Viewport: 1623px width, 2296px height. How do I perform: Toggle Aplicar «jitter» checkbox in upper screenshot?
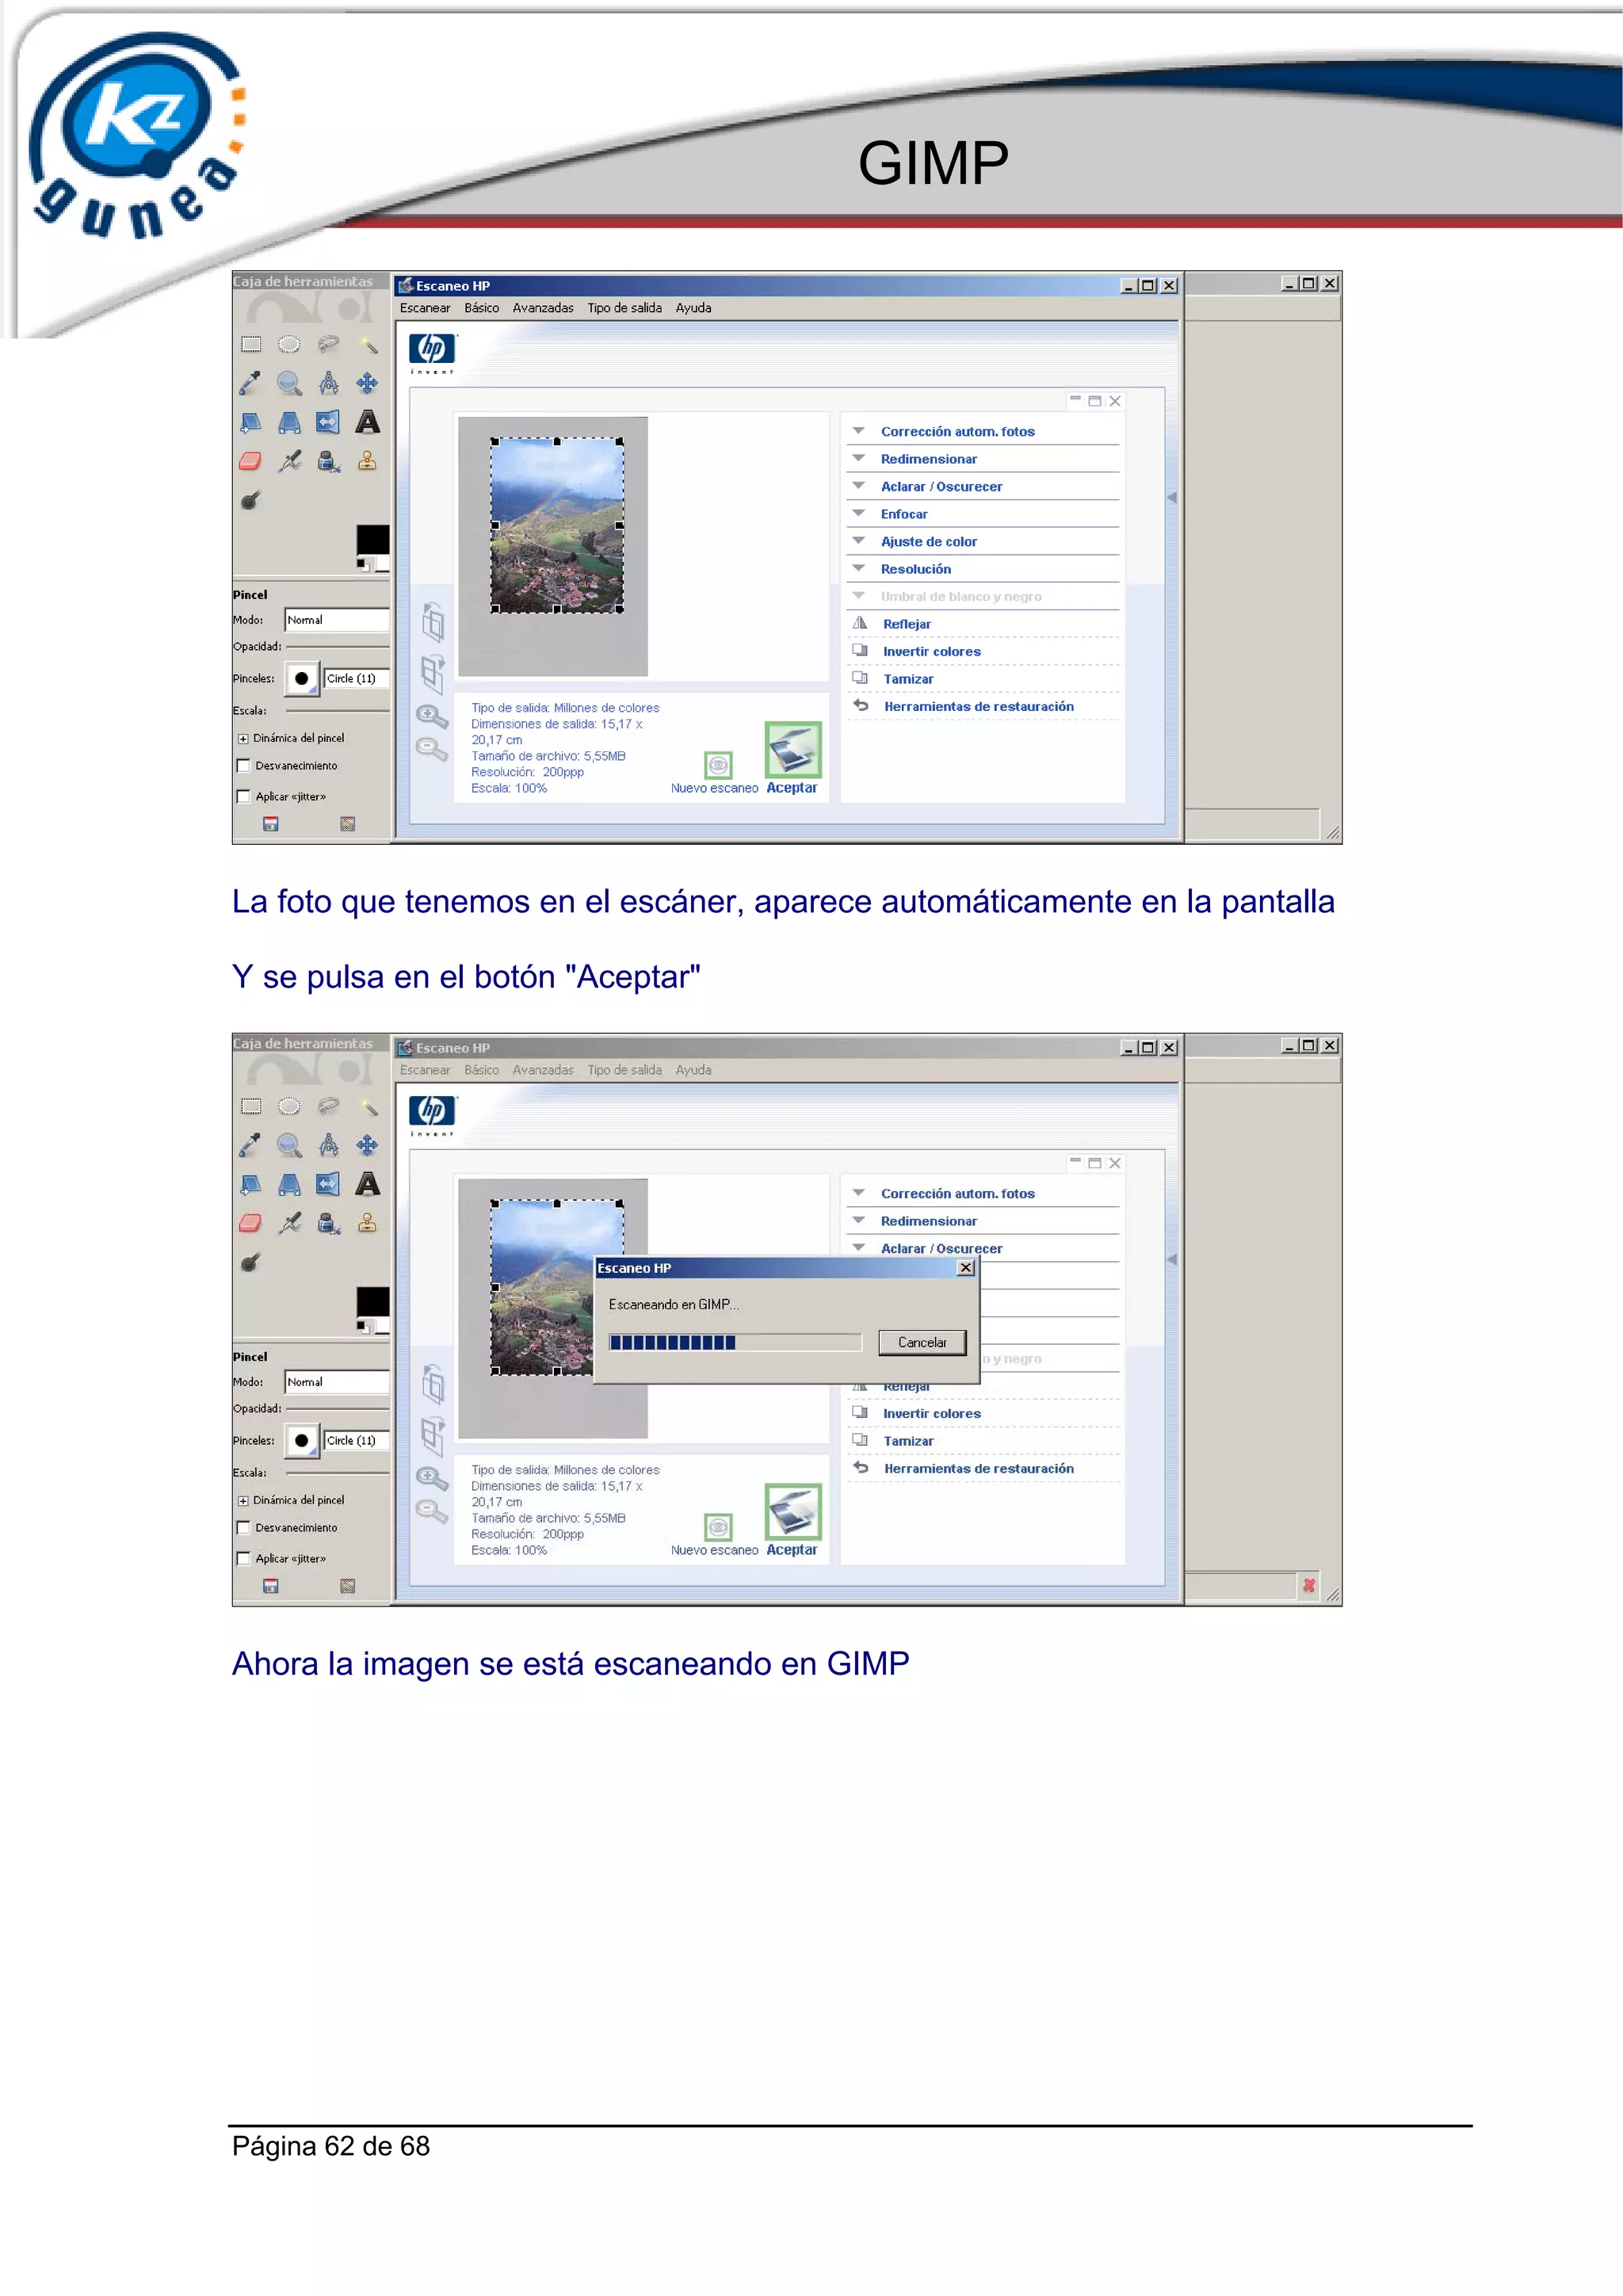243,797
